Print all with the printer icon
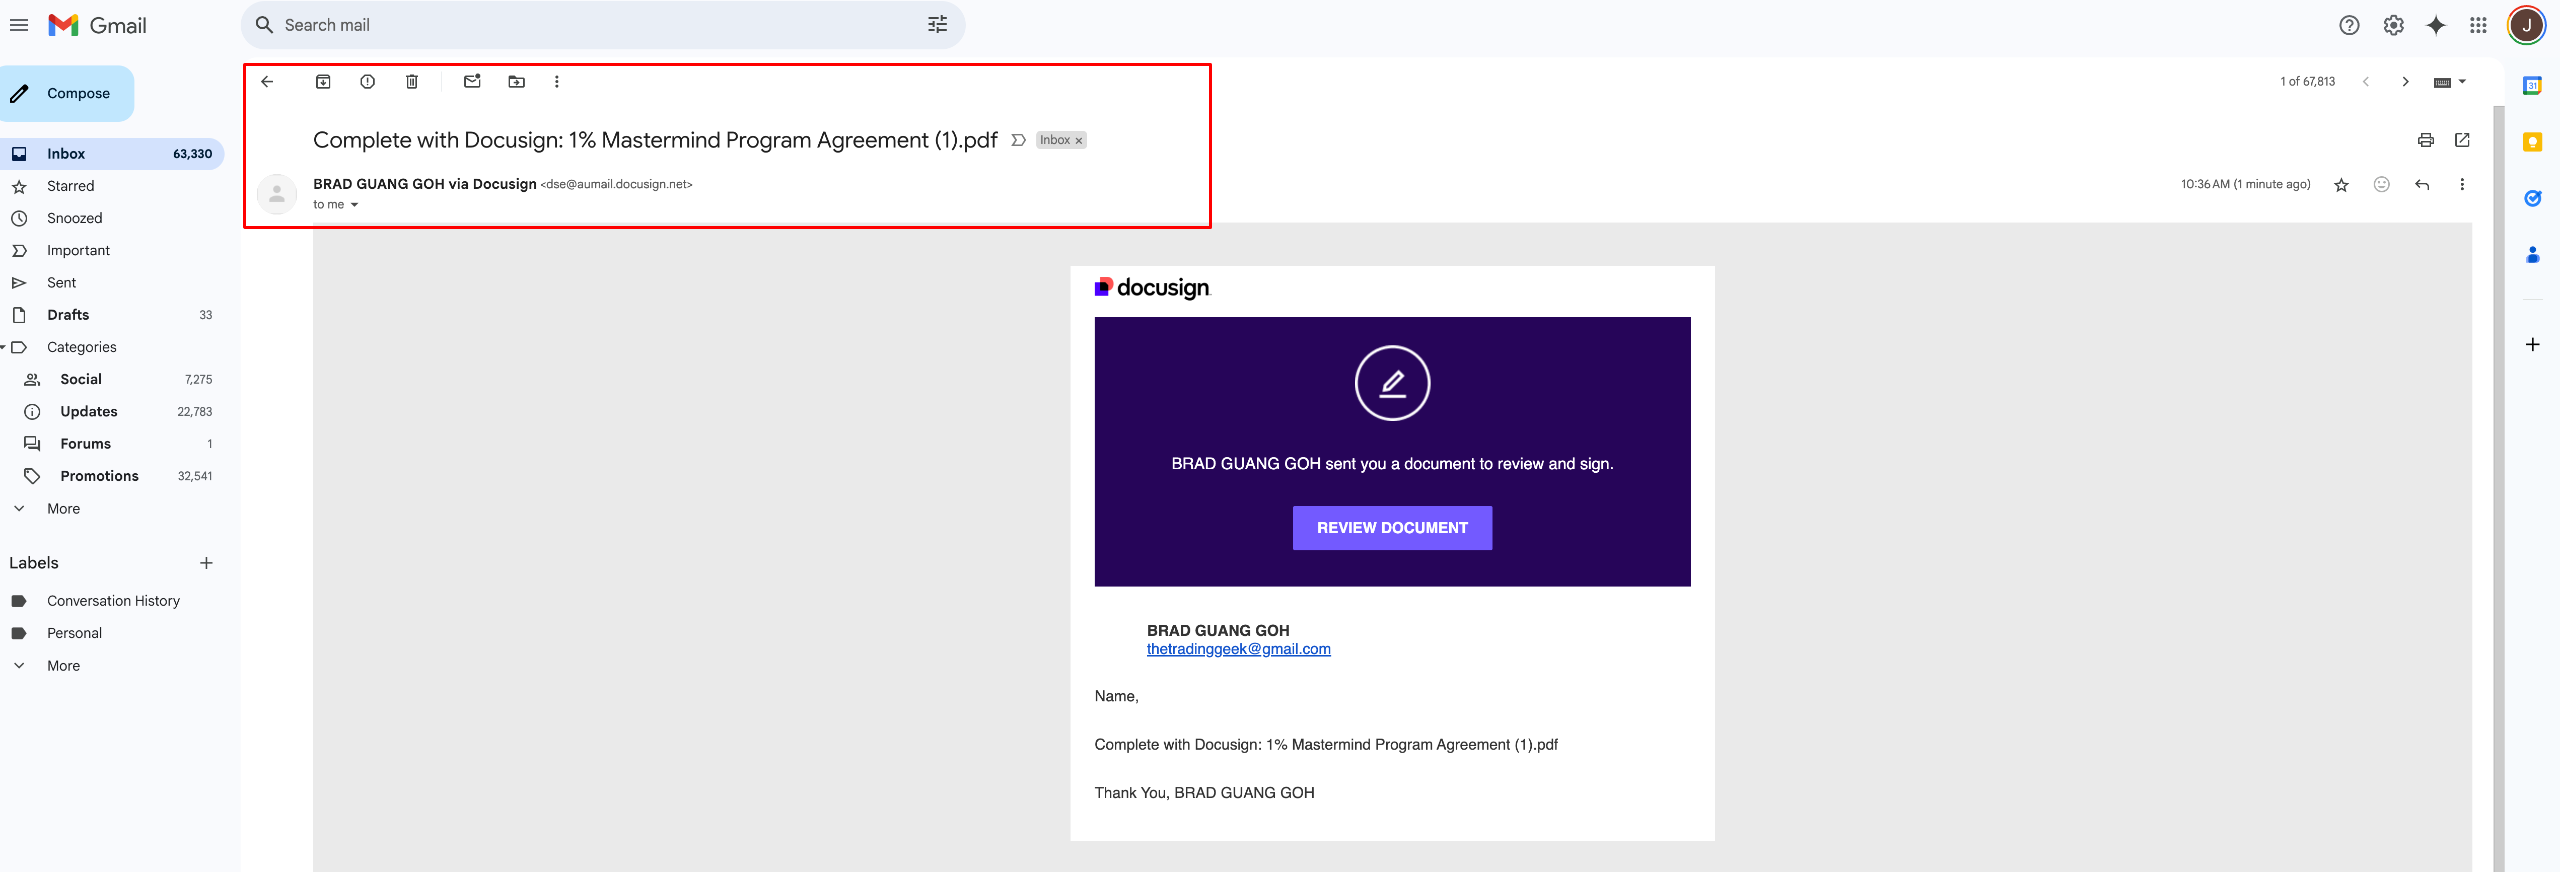 (2426, 140)
